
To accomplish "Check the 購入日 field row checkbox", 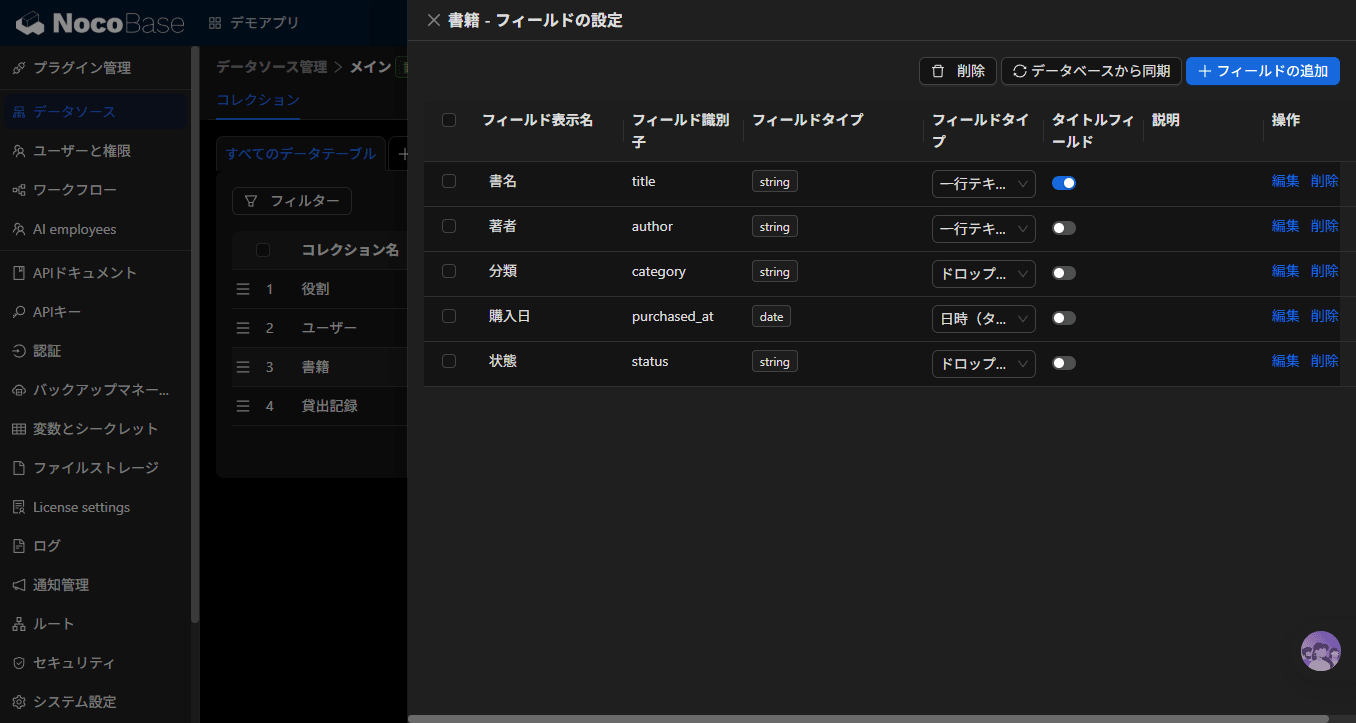I will (x=449, y=316).
